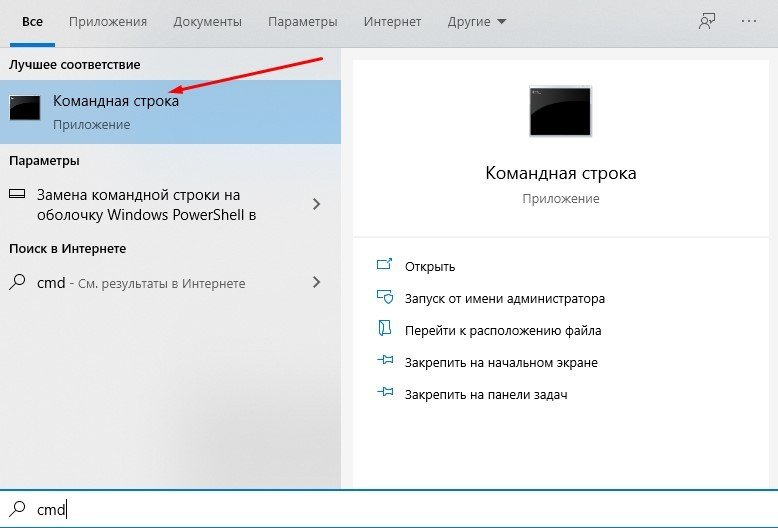Select Закрепить на начальном экране
The image size is (778, 528).
pos(501,363)
